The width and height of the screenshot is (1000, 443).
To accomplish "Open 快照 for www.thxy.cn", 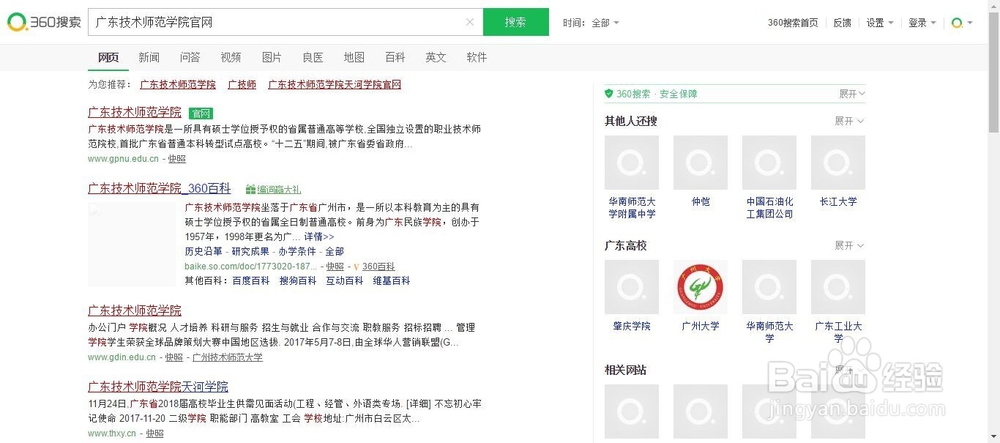I will tap(154, 433).
